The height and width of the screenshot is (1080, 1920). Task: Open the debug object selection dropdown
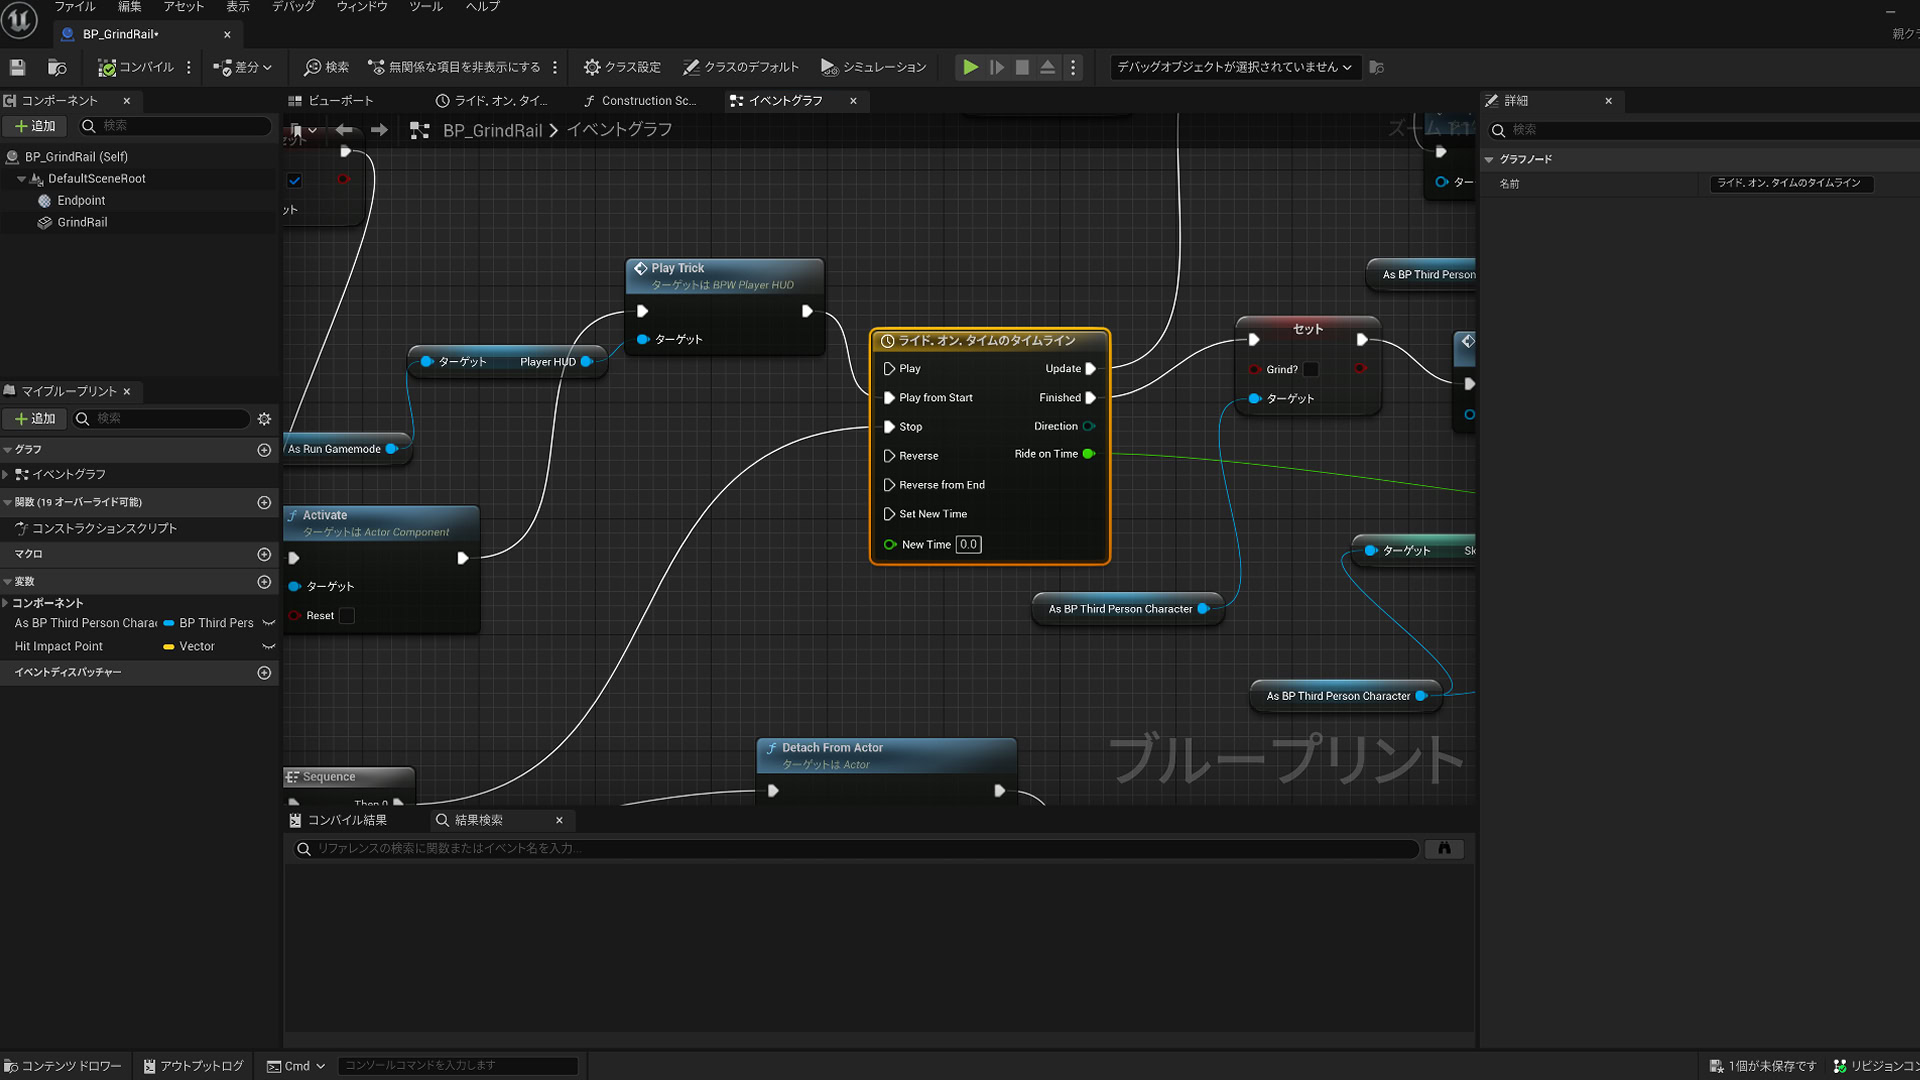[x=1235, y=67]
